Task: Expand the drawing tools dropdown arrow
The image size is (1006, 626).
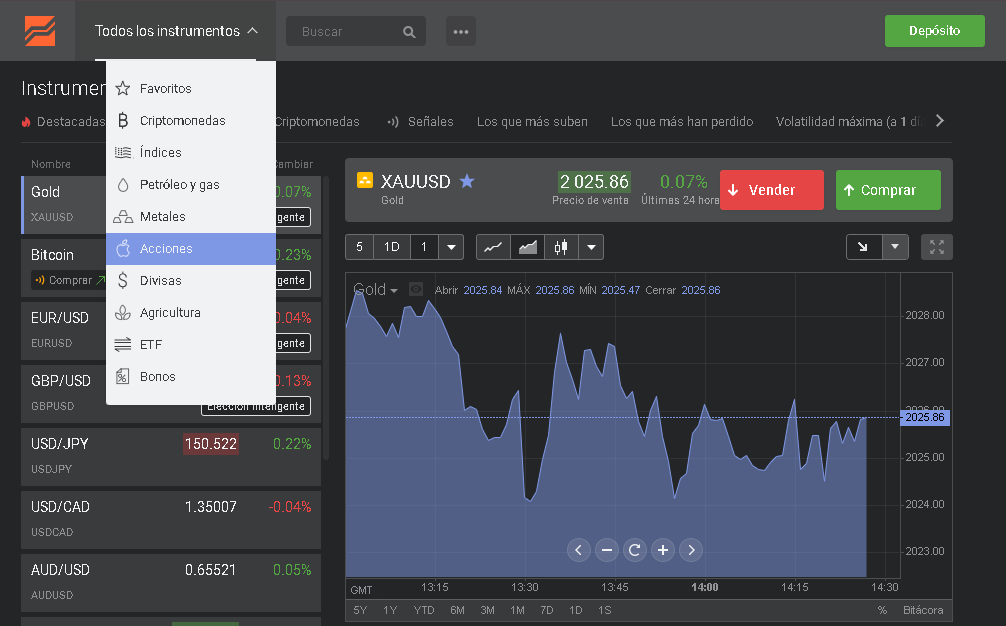Action: coord(895,247)
